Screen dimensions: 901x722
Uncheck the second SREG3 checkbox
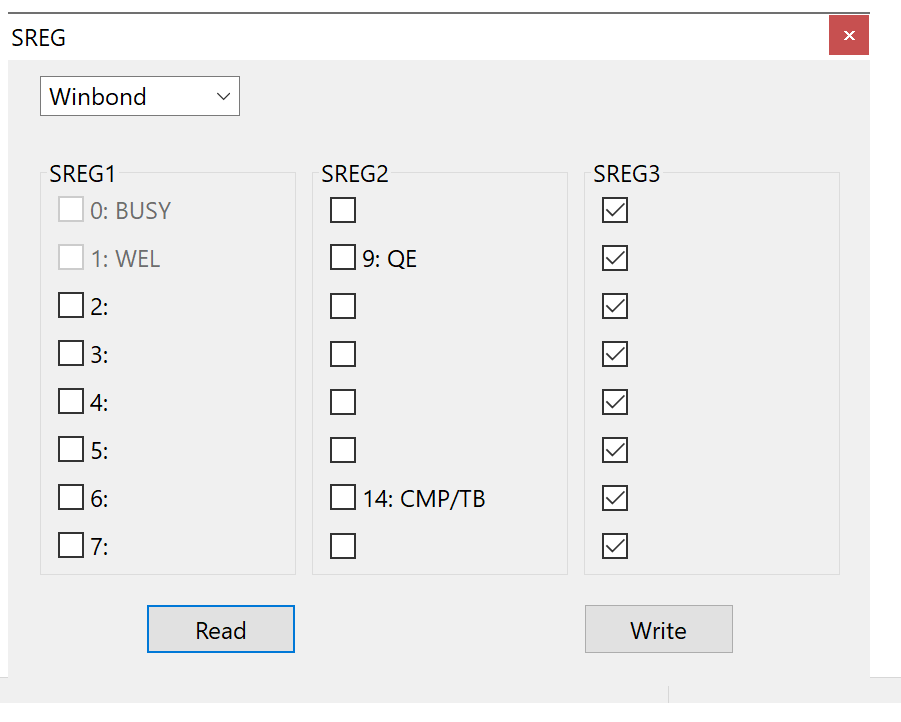click(x=615, y=258)
